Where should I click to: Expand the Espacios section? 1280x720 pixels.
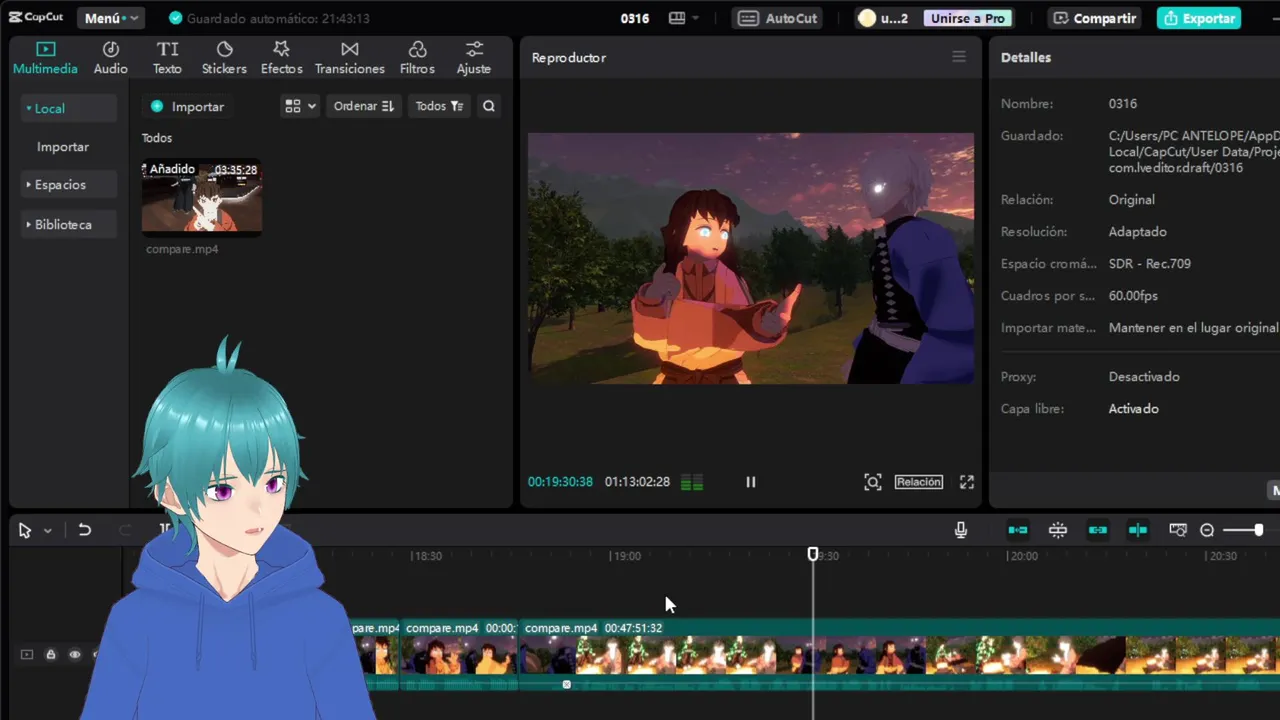68,184
